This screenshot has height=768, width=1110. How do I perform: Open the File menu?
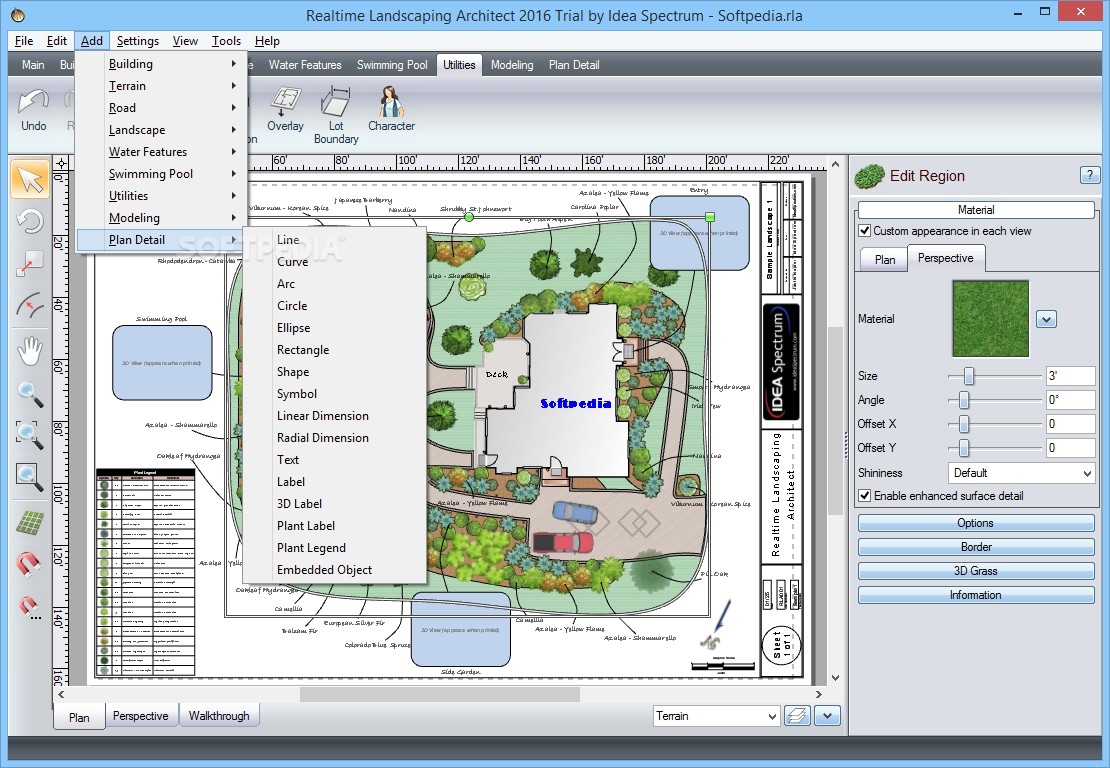tap(23, 40)
